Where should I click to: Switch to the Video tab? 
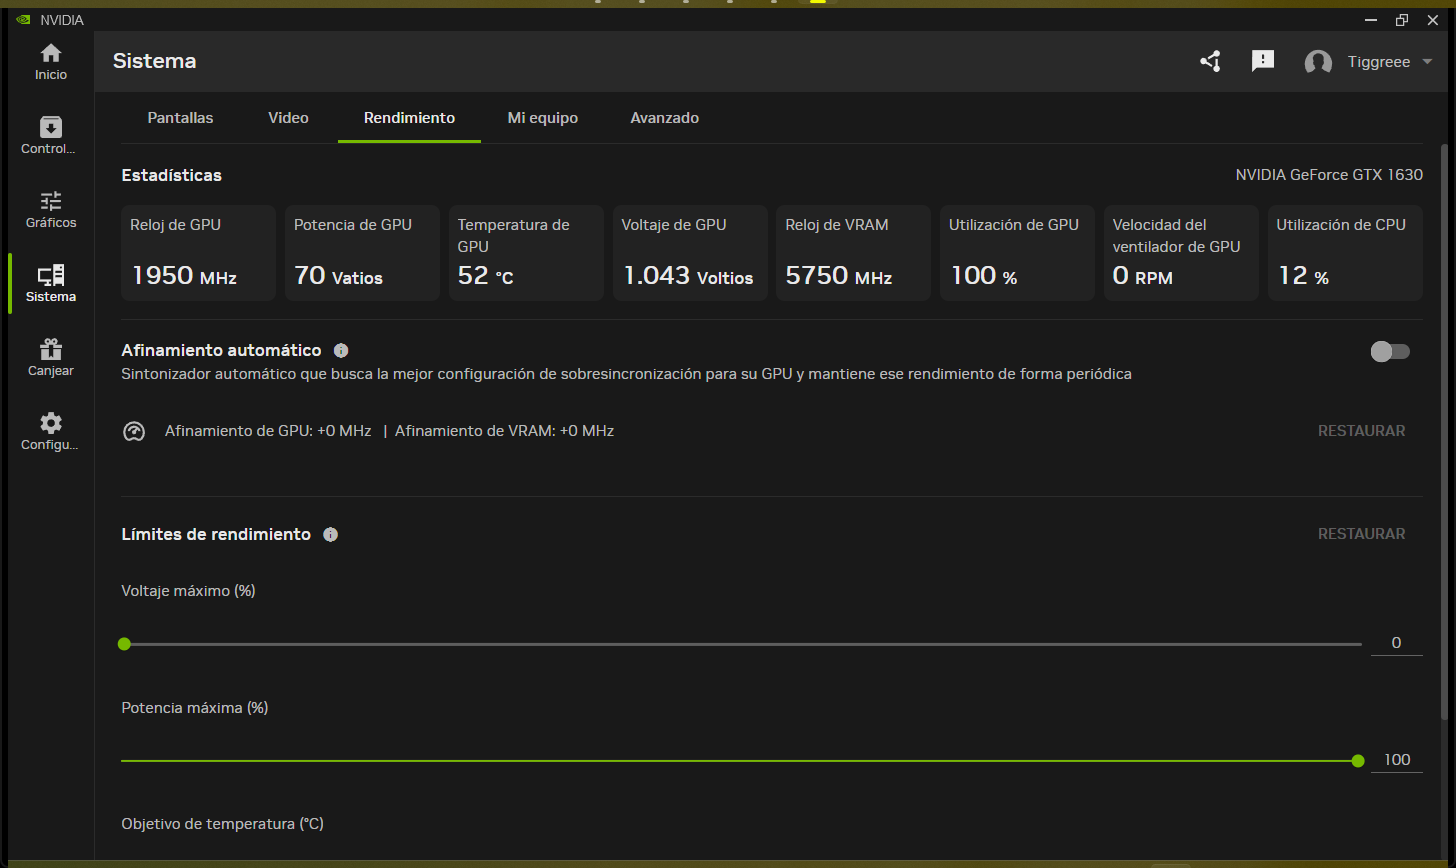tap(288, 118)
